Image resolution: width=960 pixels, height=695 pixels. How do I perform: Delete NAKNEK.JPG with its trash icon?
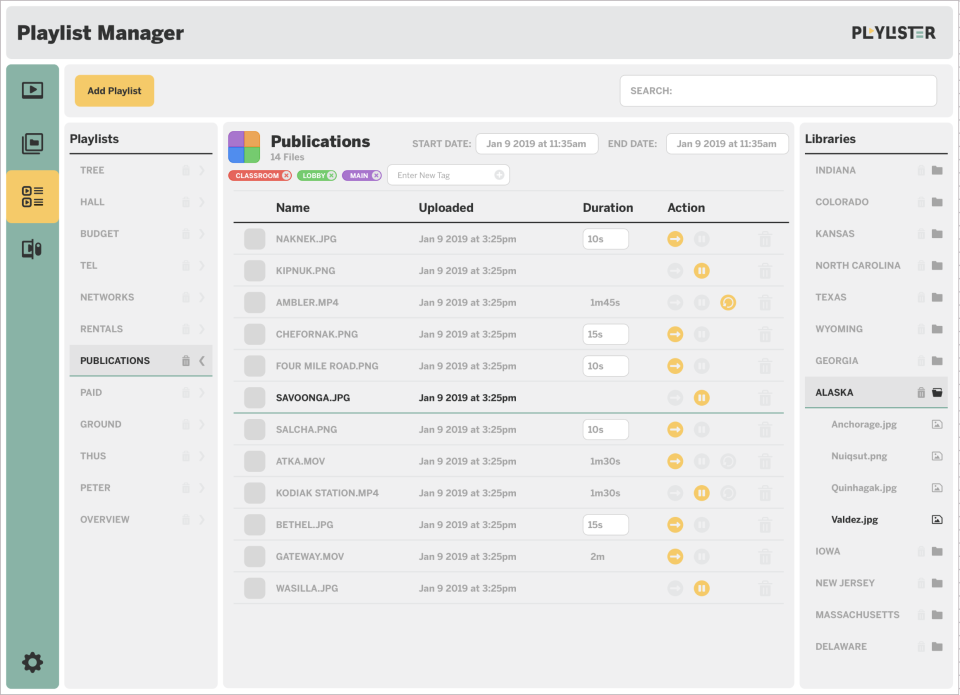pyautogui.click(x=765, y=239)
